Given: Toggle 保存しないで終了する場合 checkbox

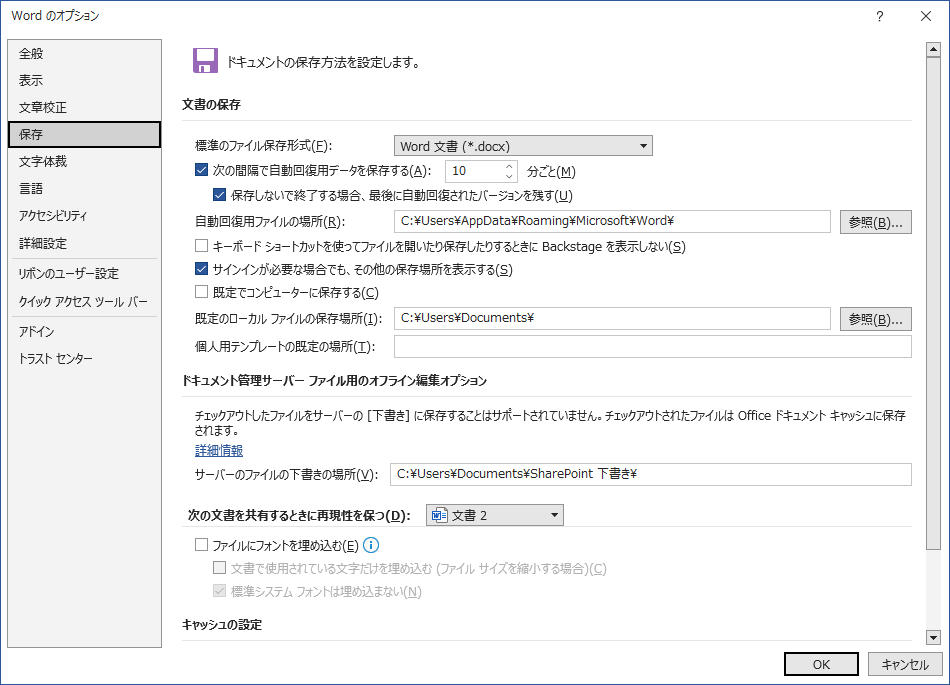Looking at the screenshot, I should [219, 195].
